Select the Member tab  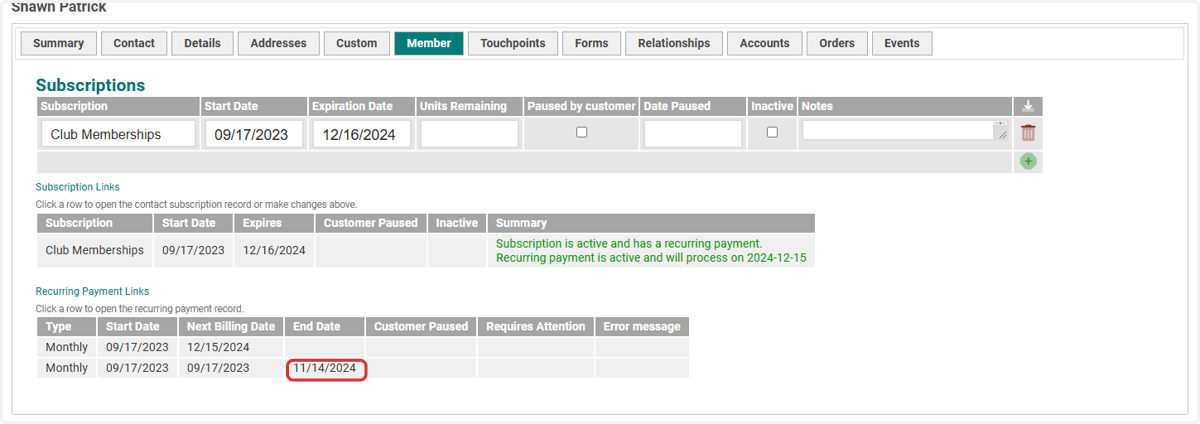click(428, 43)
